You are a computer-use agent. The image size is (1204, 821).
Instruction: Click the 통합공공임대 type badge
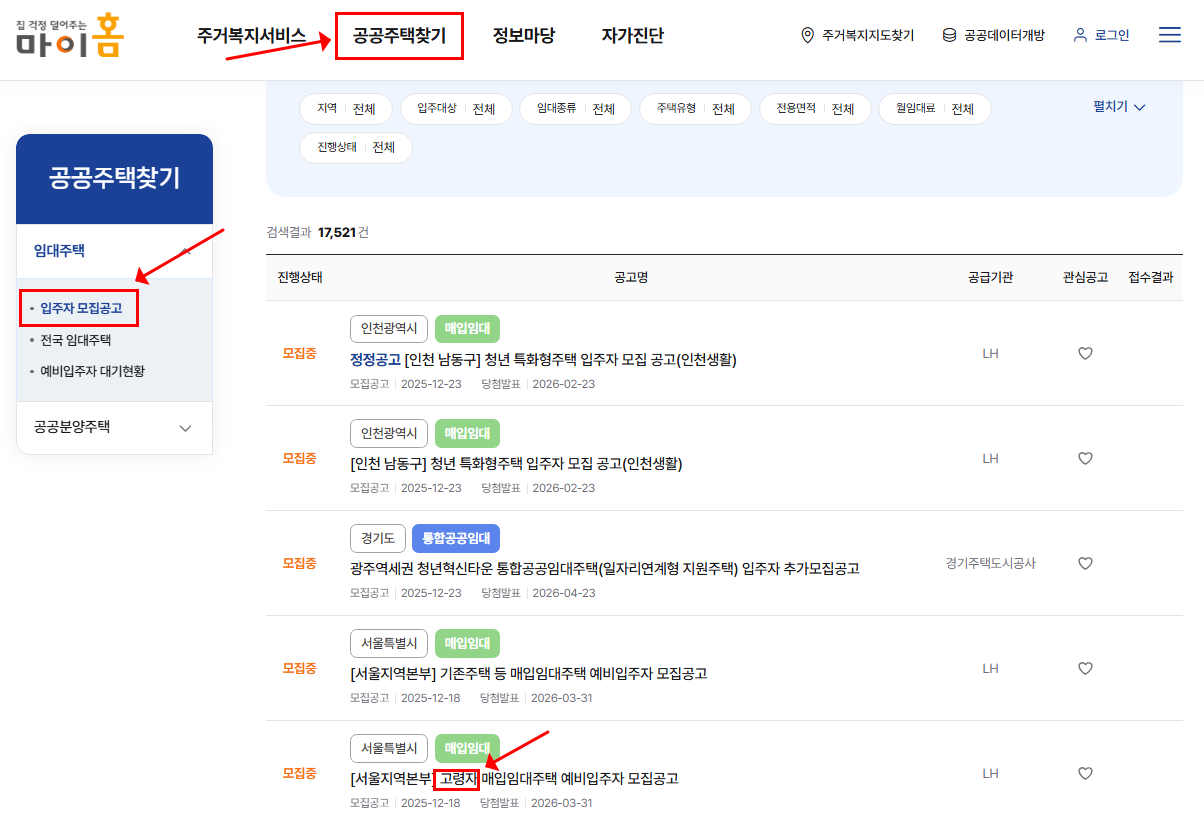[x=456, y=538]
